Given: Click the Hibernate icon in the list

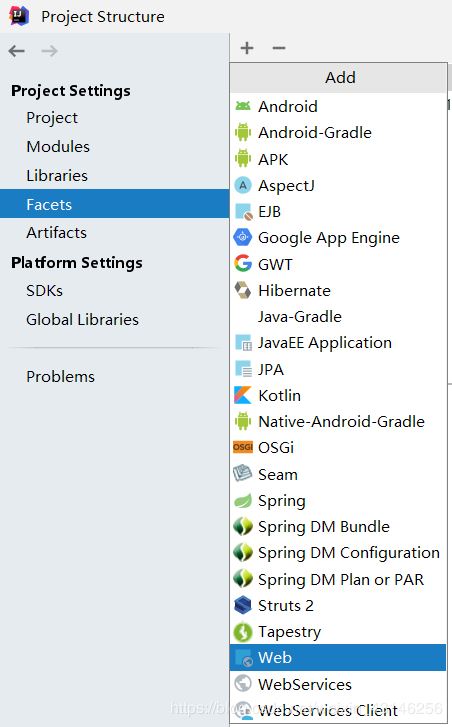Looking at the screenshot, I should 243,291.
